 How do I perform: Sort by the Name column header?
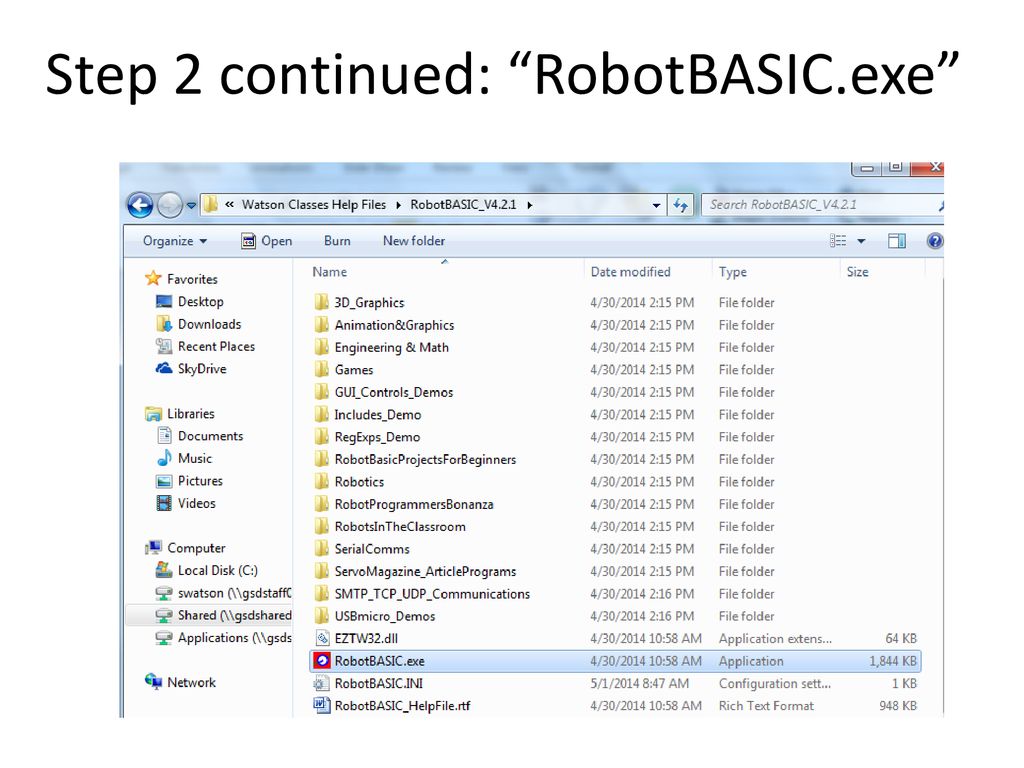(329, 272)
